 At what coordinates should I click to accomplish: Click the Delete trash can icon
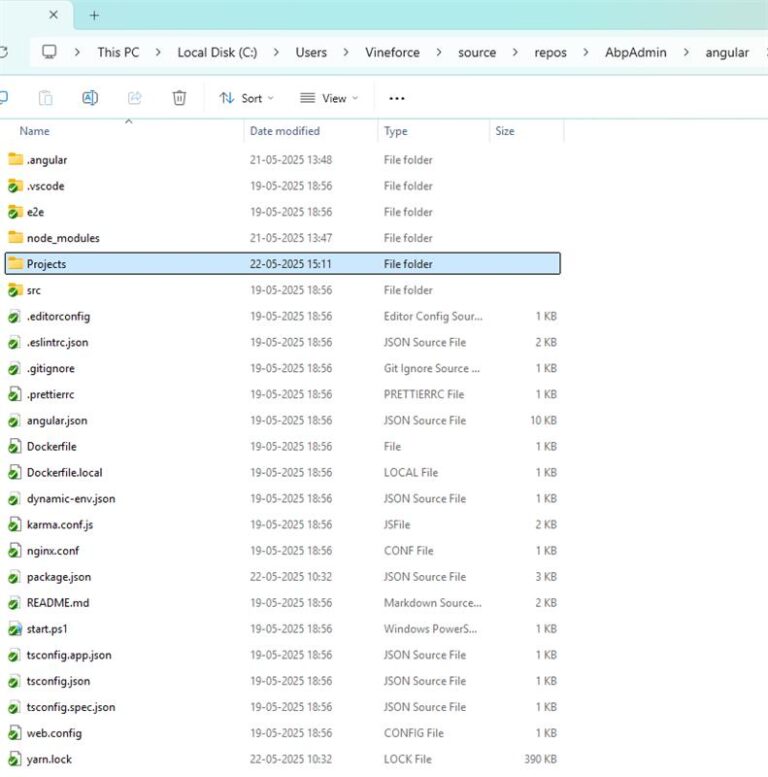pos(179,98)
